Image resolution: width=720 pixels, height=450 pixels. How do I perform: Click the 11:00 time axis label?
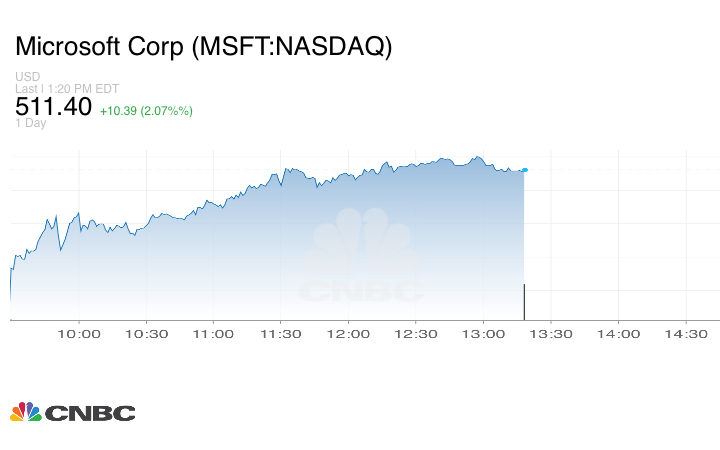pos(213,334)
